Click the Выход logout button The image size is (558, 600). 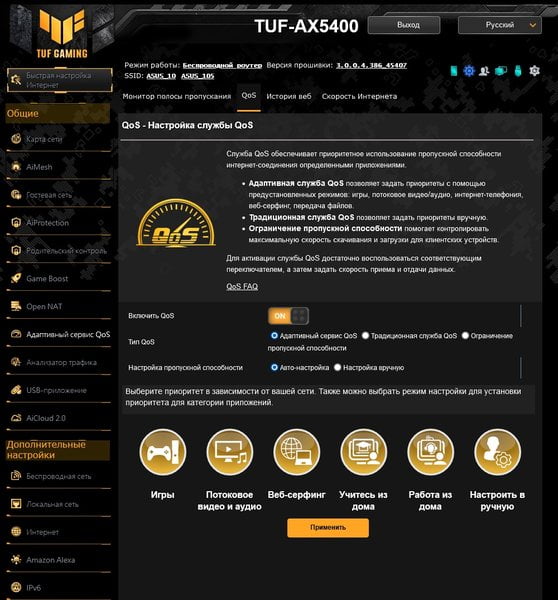404,25
